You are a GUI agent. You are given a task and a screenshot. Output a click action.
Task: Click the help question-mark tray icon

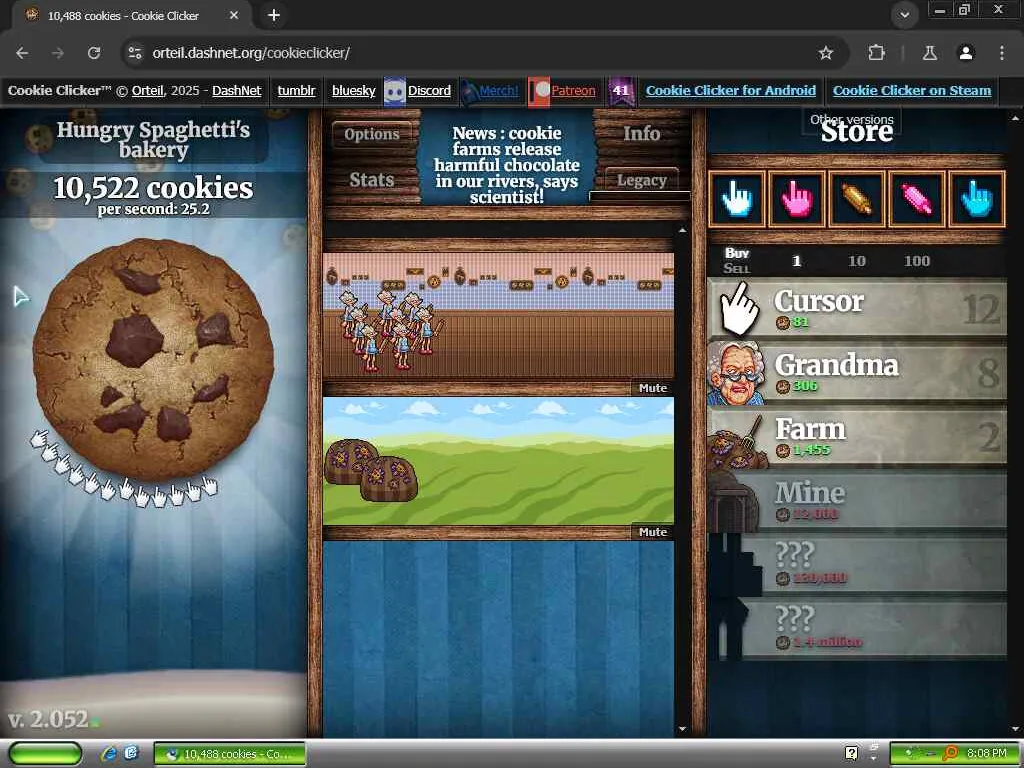(x=852, y=753)
